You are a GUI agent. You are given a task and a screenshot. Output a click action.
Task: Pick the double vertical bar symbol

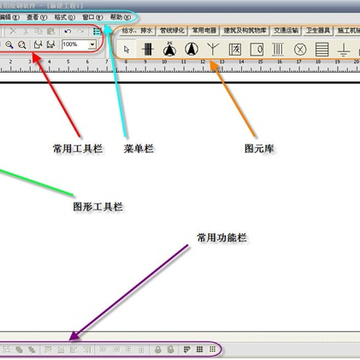(148, 50)
